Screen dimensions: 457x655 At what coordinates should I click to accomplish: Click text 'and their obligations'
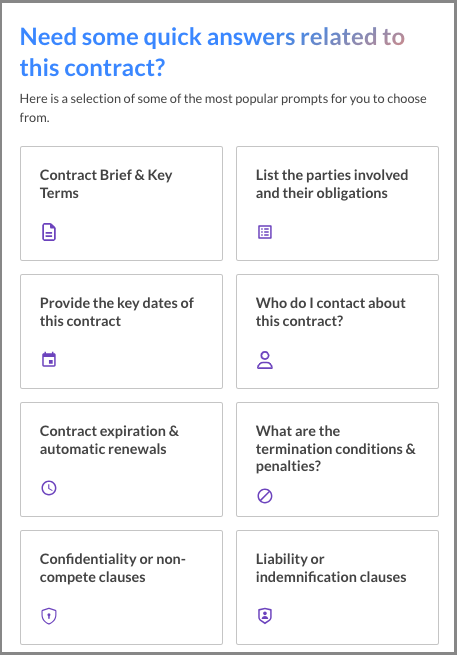pyautogui.click(x=322, y=193)
